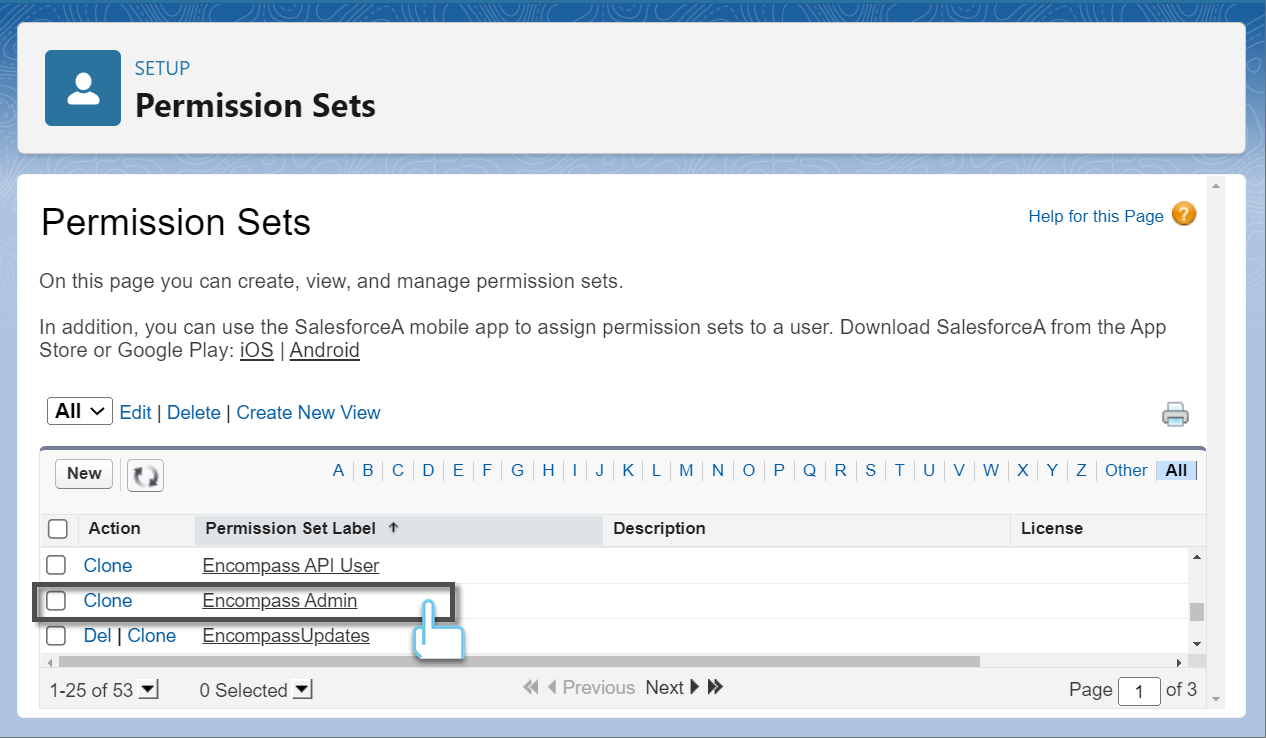Refresh the permission sets list
Image resolution: width=1266 pixels, height=738 pixels.
point(146,475)
